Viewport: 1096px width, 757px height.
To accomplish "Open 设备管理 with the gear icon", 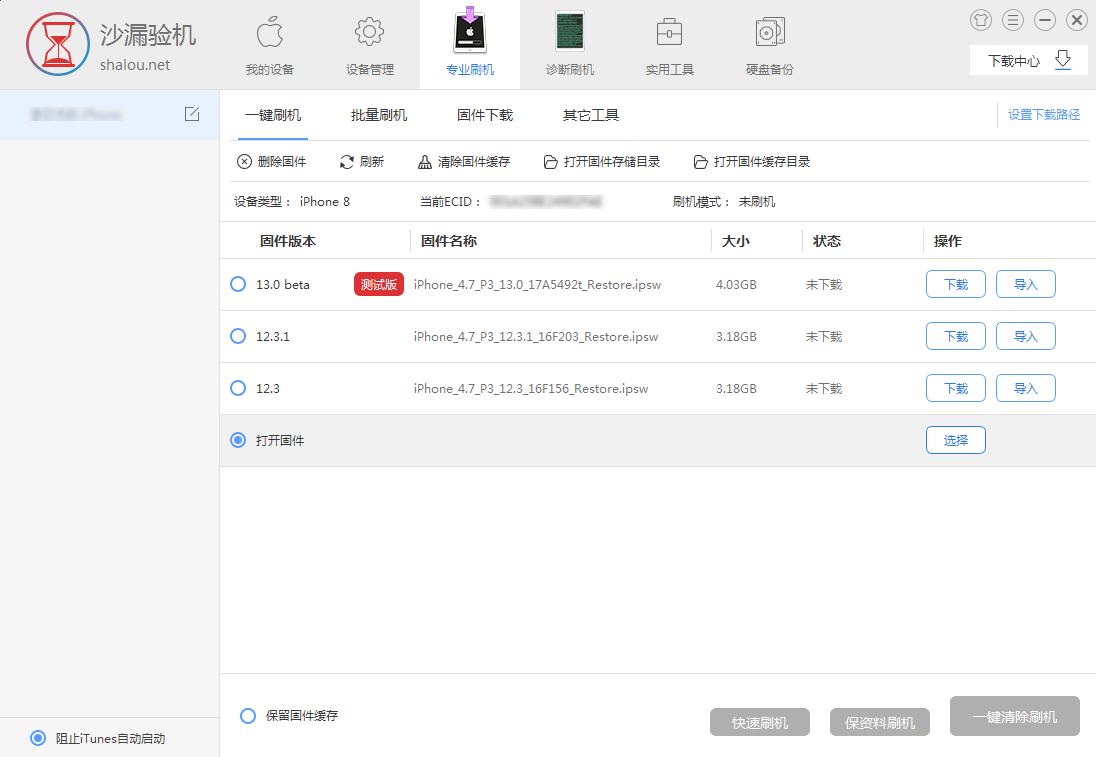I will point(368,33).
